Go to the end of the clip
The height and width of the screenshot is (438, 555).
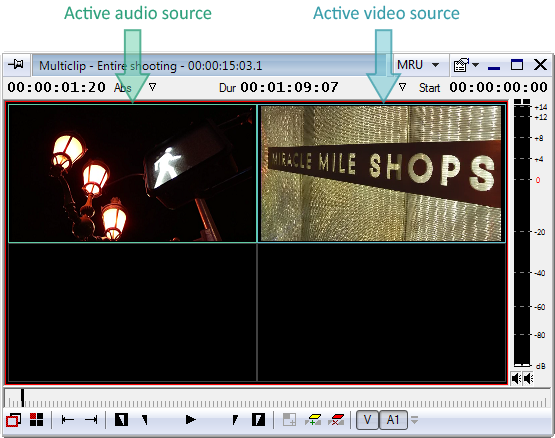coord(91,420)
